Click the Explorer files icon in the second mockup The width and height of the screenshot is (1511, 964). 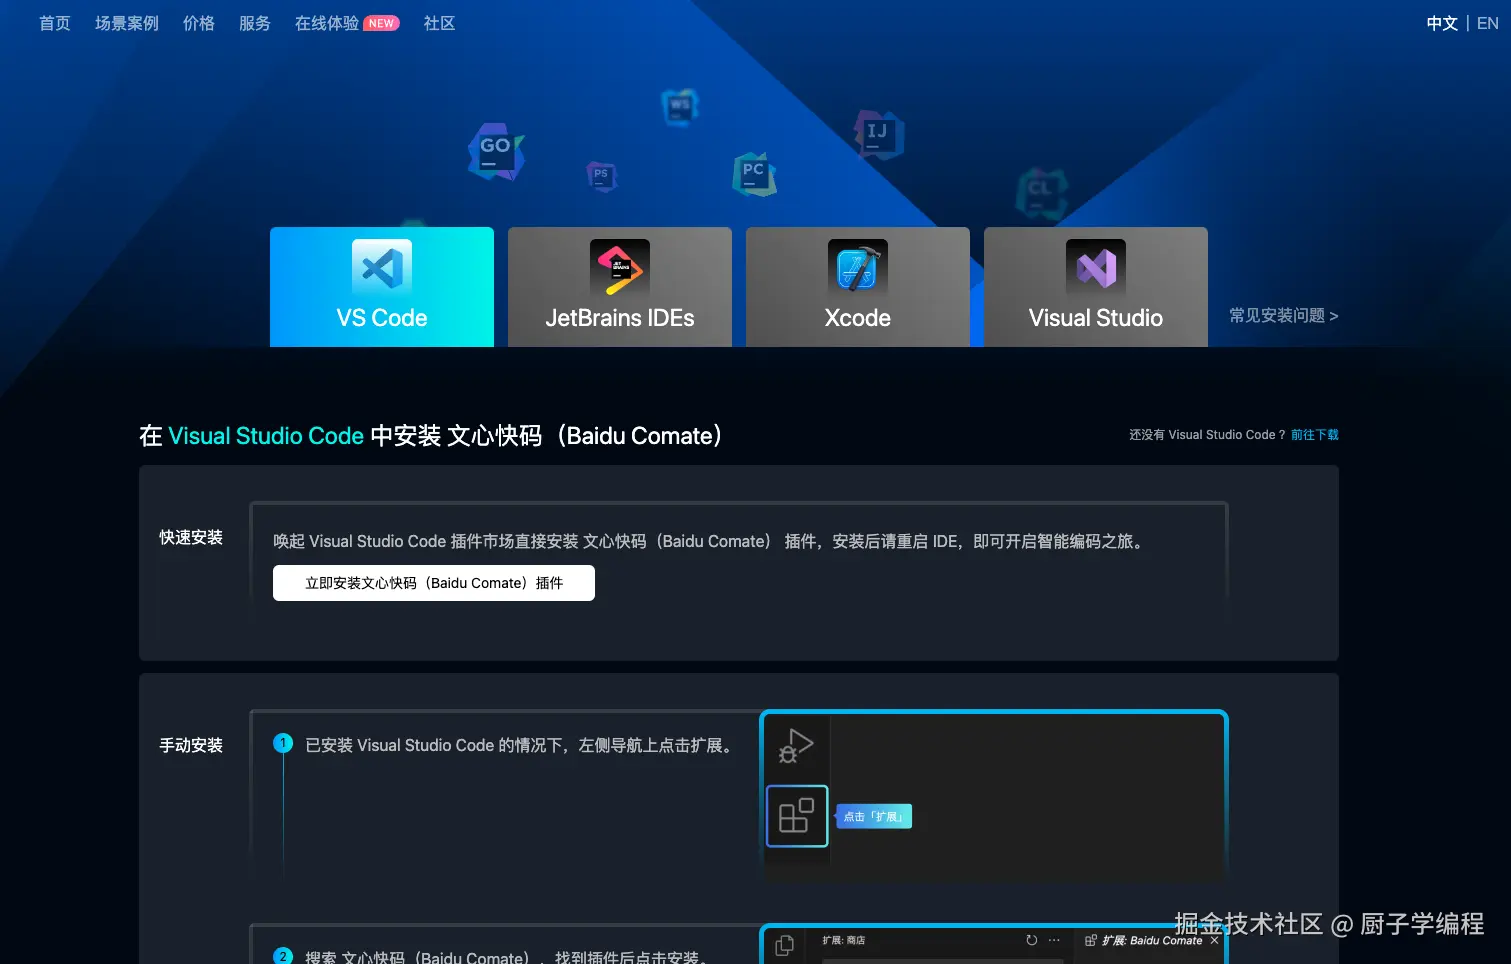[784, 943]
